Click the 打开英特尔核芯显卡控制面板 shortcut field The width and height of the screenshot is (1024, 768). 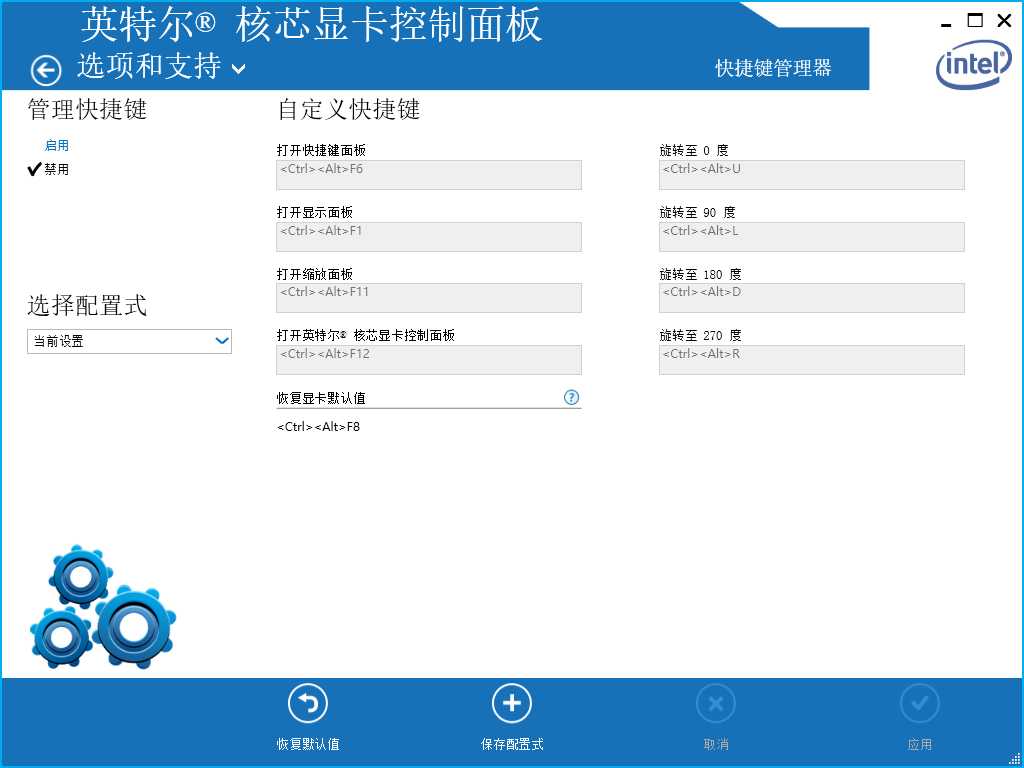point(429,360)
